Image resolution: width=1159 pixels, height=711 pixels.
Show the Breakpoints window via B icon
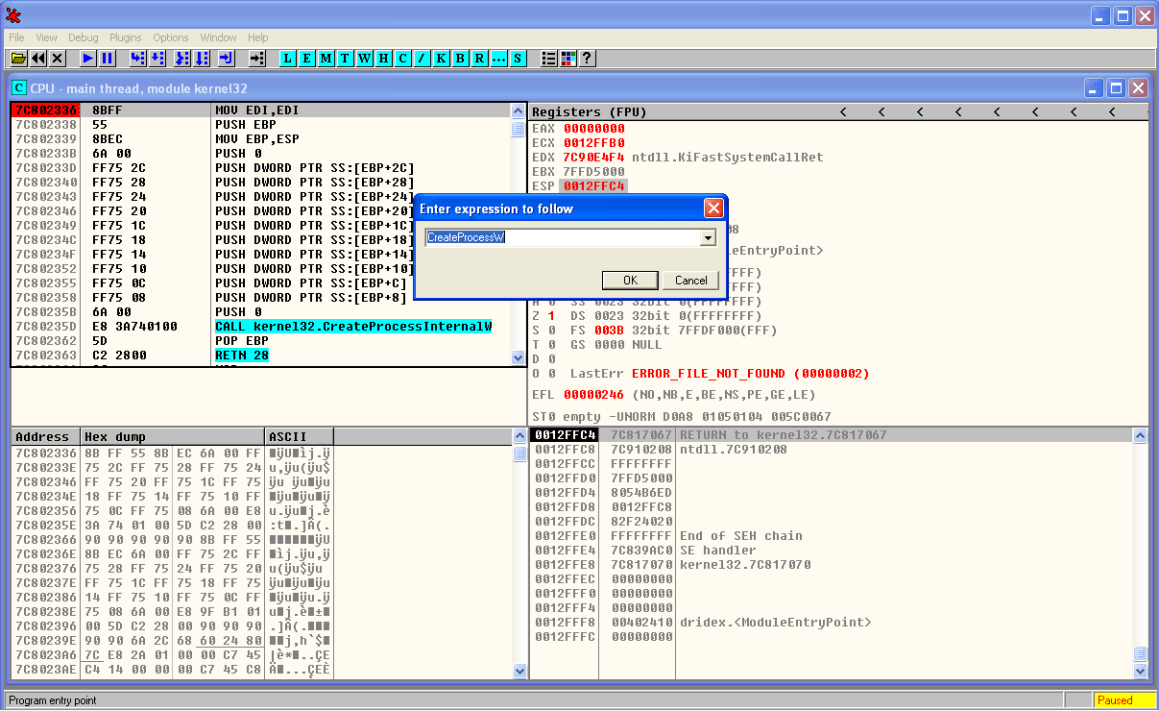tap(460, 58)
